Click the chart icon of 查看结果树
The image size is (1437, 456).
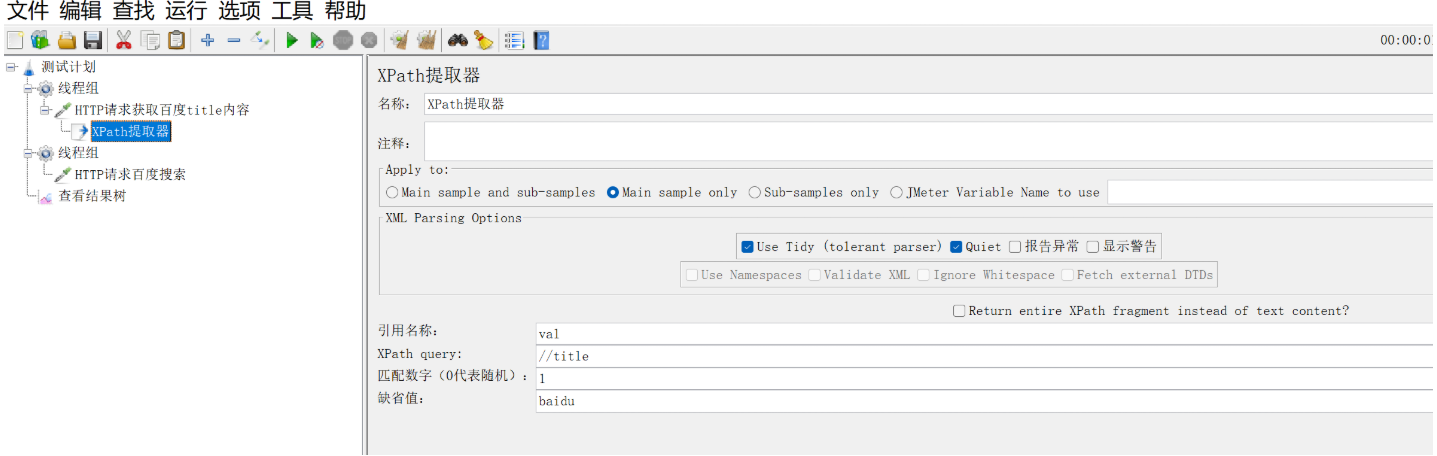pyautogui.click(x=46, y=196)
